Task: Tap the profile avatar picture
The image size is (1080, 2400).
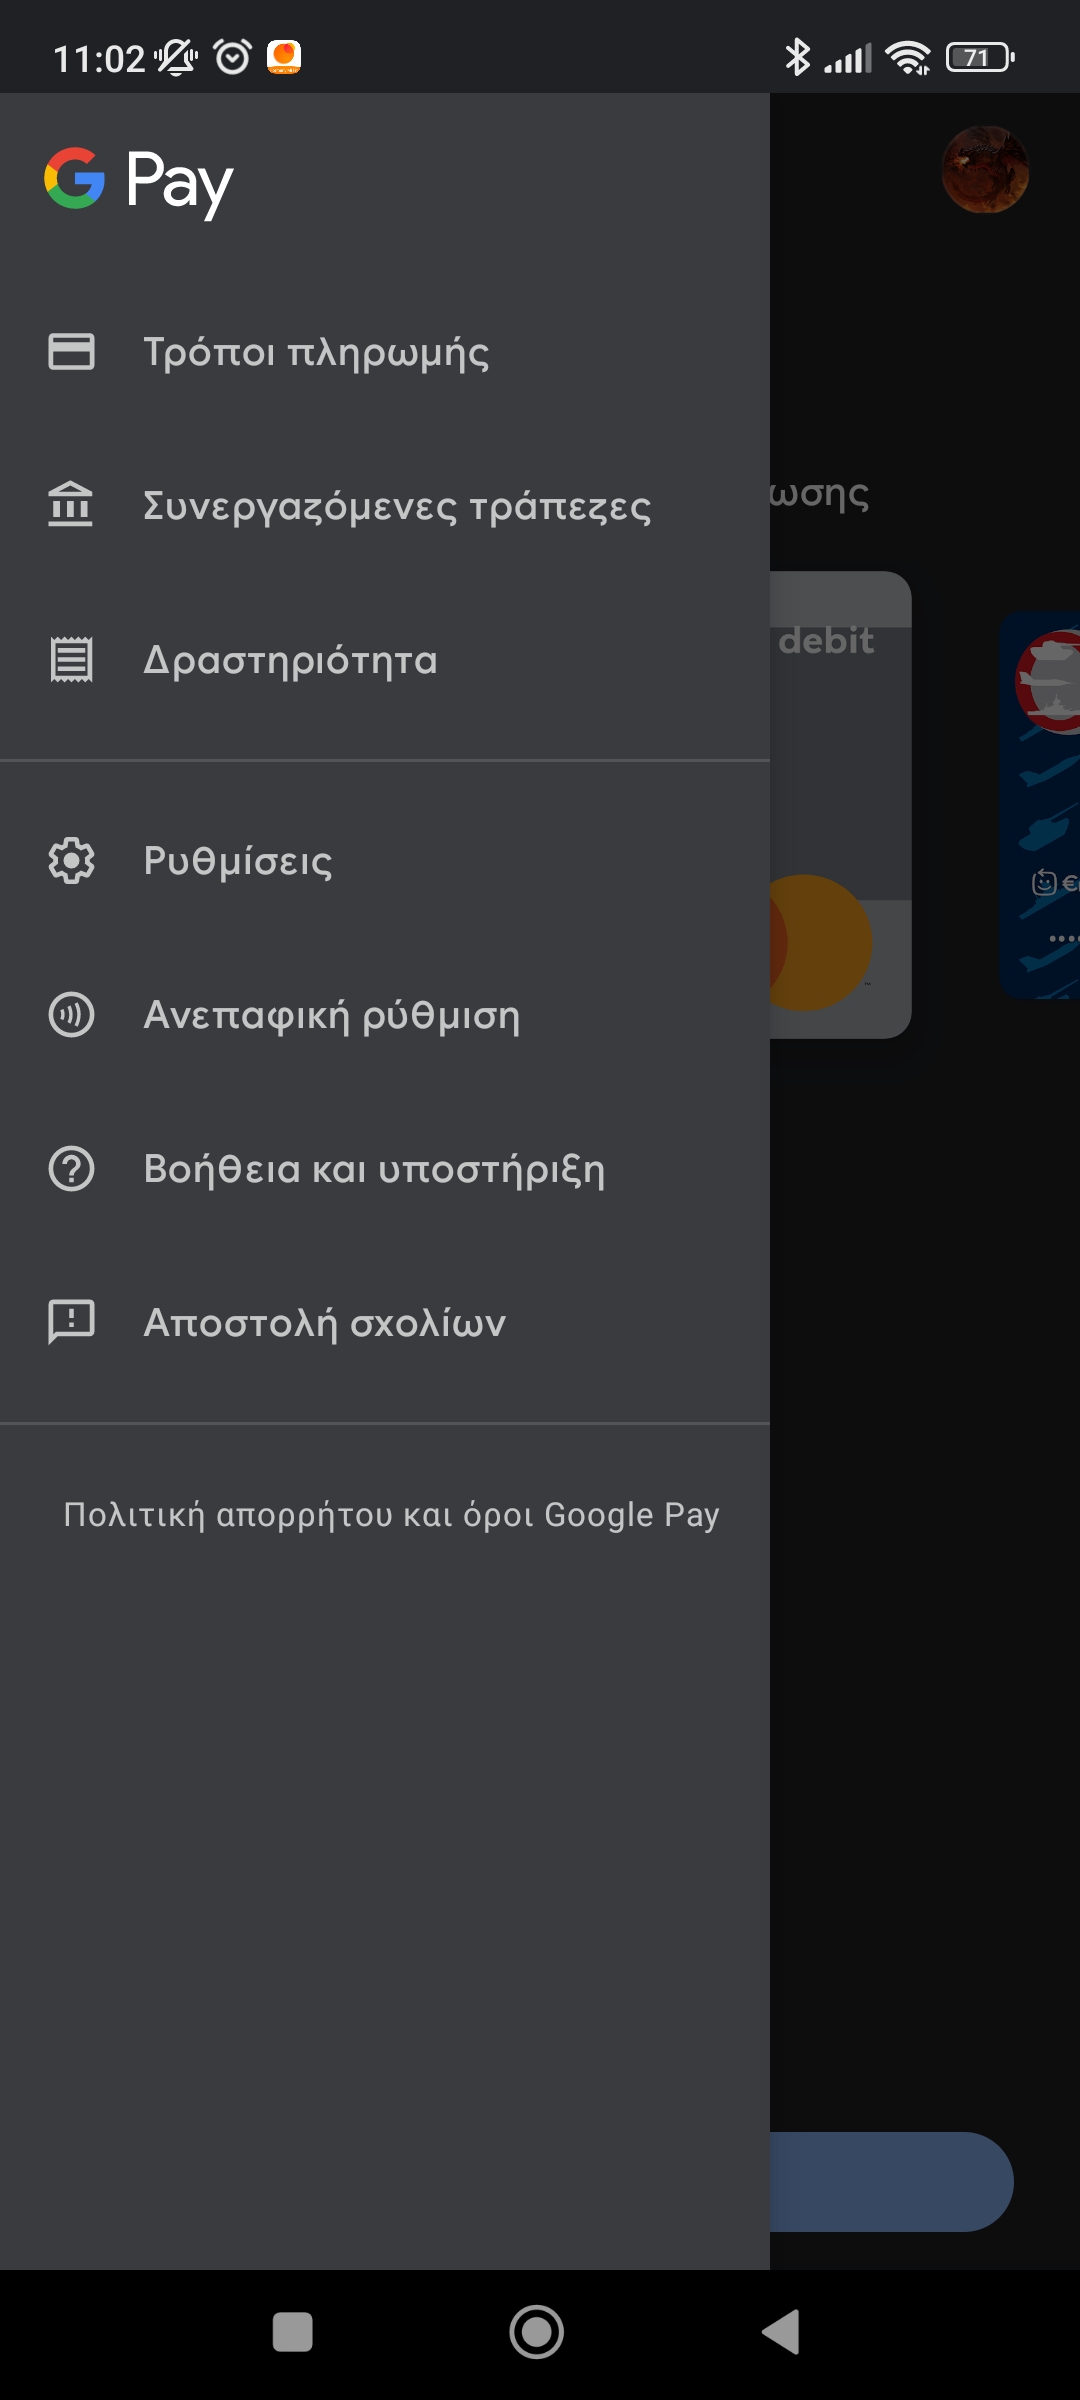Action: pos(985,170)
